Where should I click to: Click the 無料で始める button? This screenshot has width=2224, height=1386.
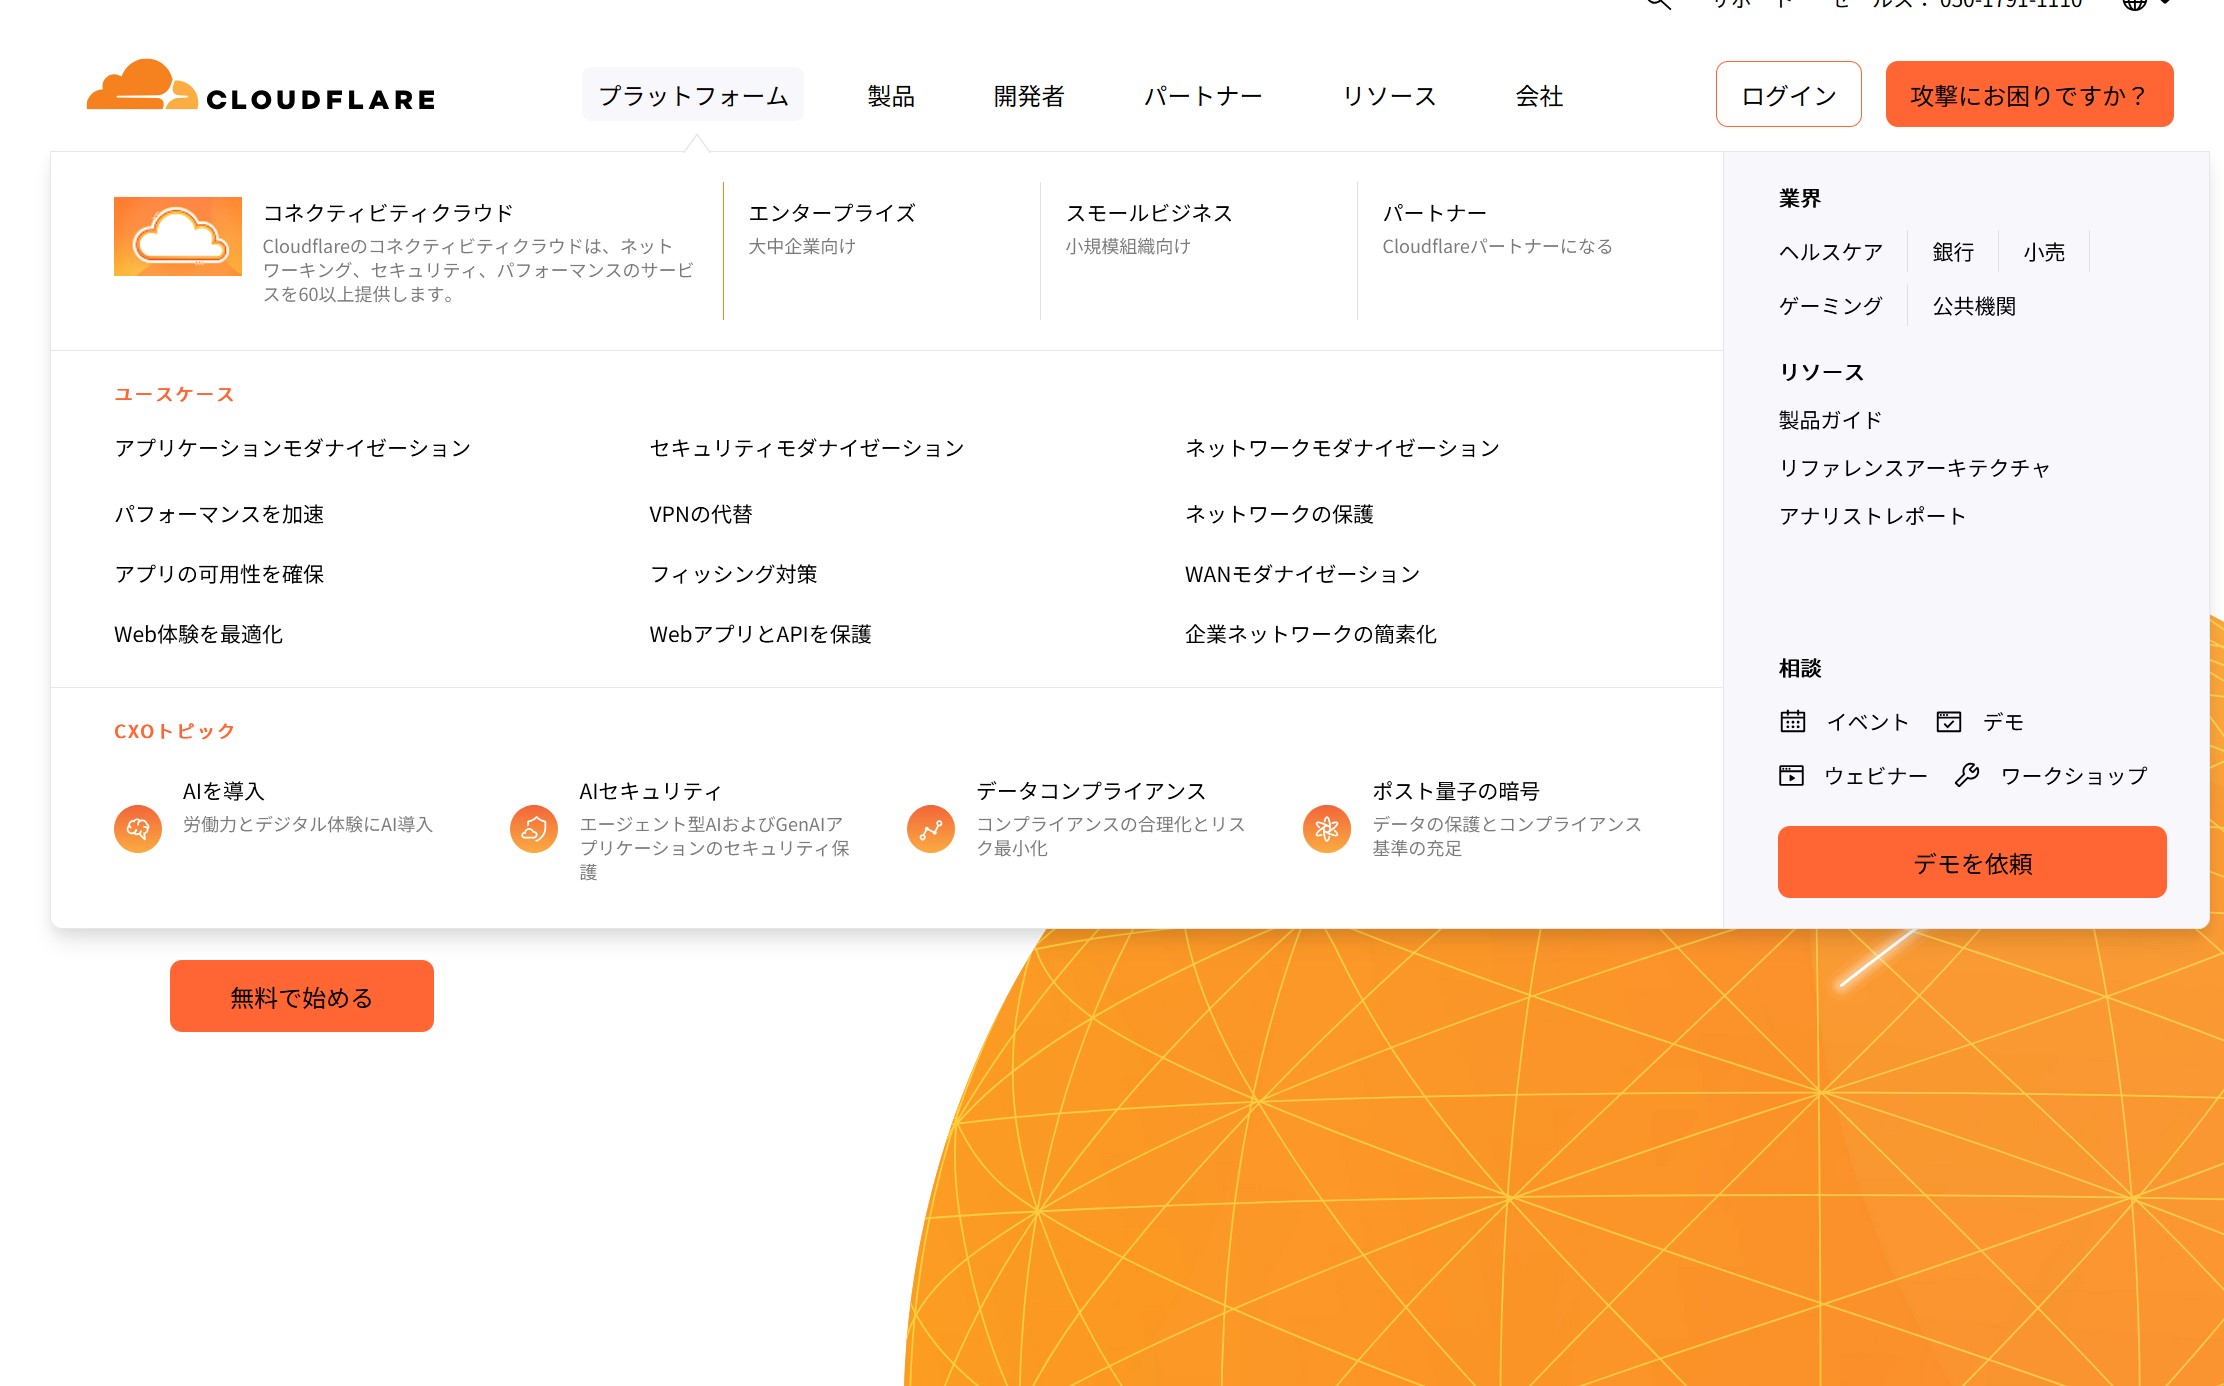point(302,996)
